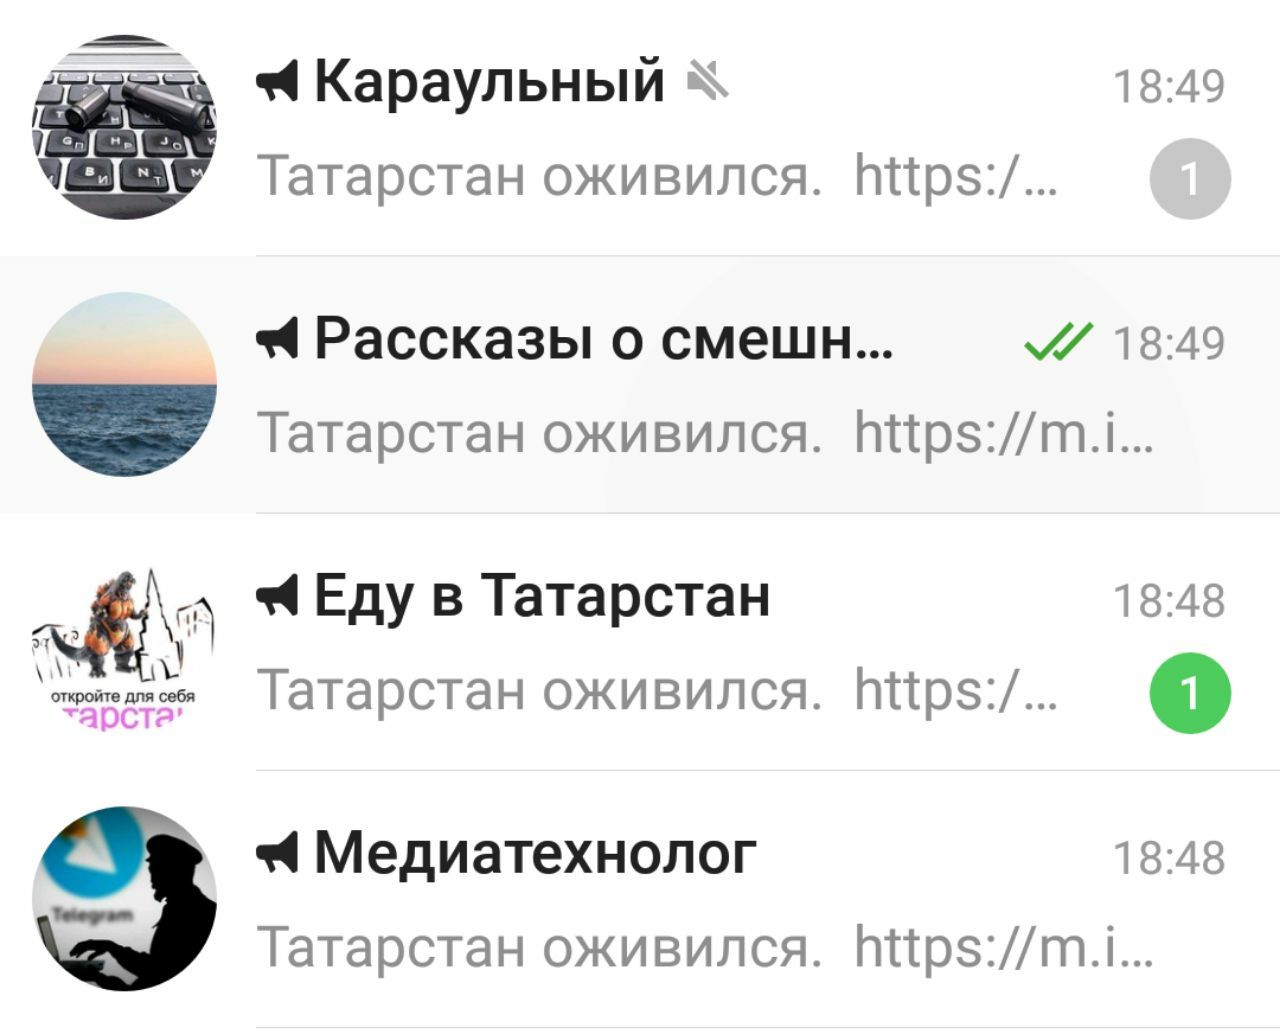Open the Медиатехнолог silhouette avatar
This screenshot has height=1036, width=1280.
124,899
